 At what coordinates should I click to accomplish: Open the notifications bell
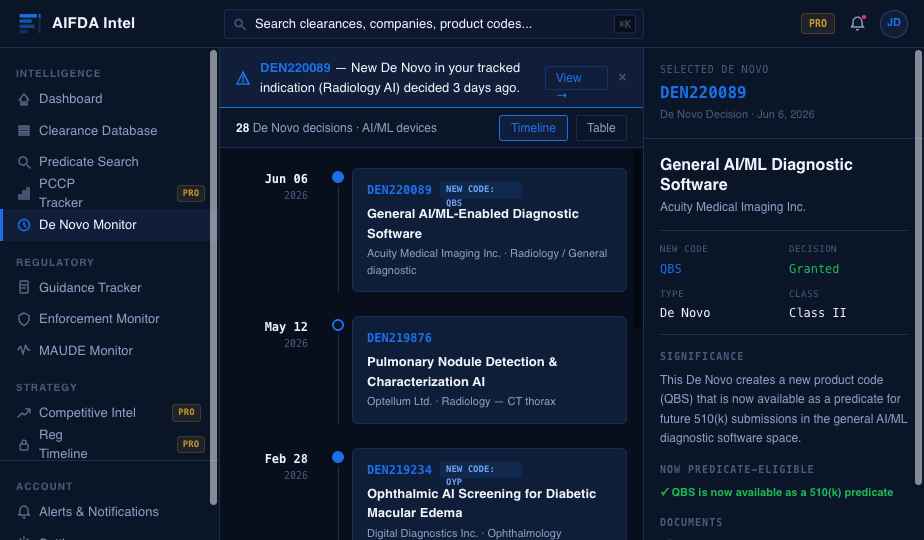pyautogui.click(x=857, y=23)
